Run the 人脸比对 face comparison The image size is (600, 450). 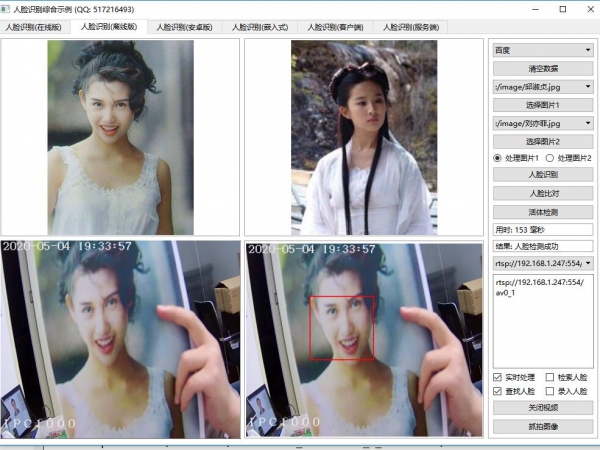[x=543, y=193]
